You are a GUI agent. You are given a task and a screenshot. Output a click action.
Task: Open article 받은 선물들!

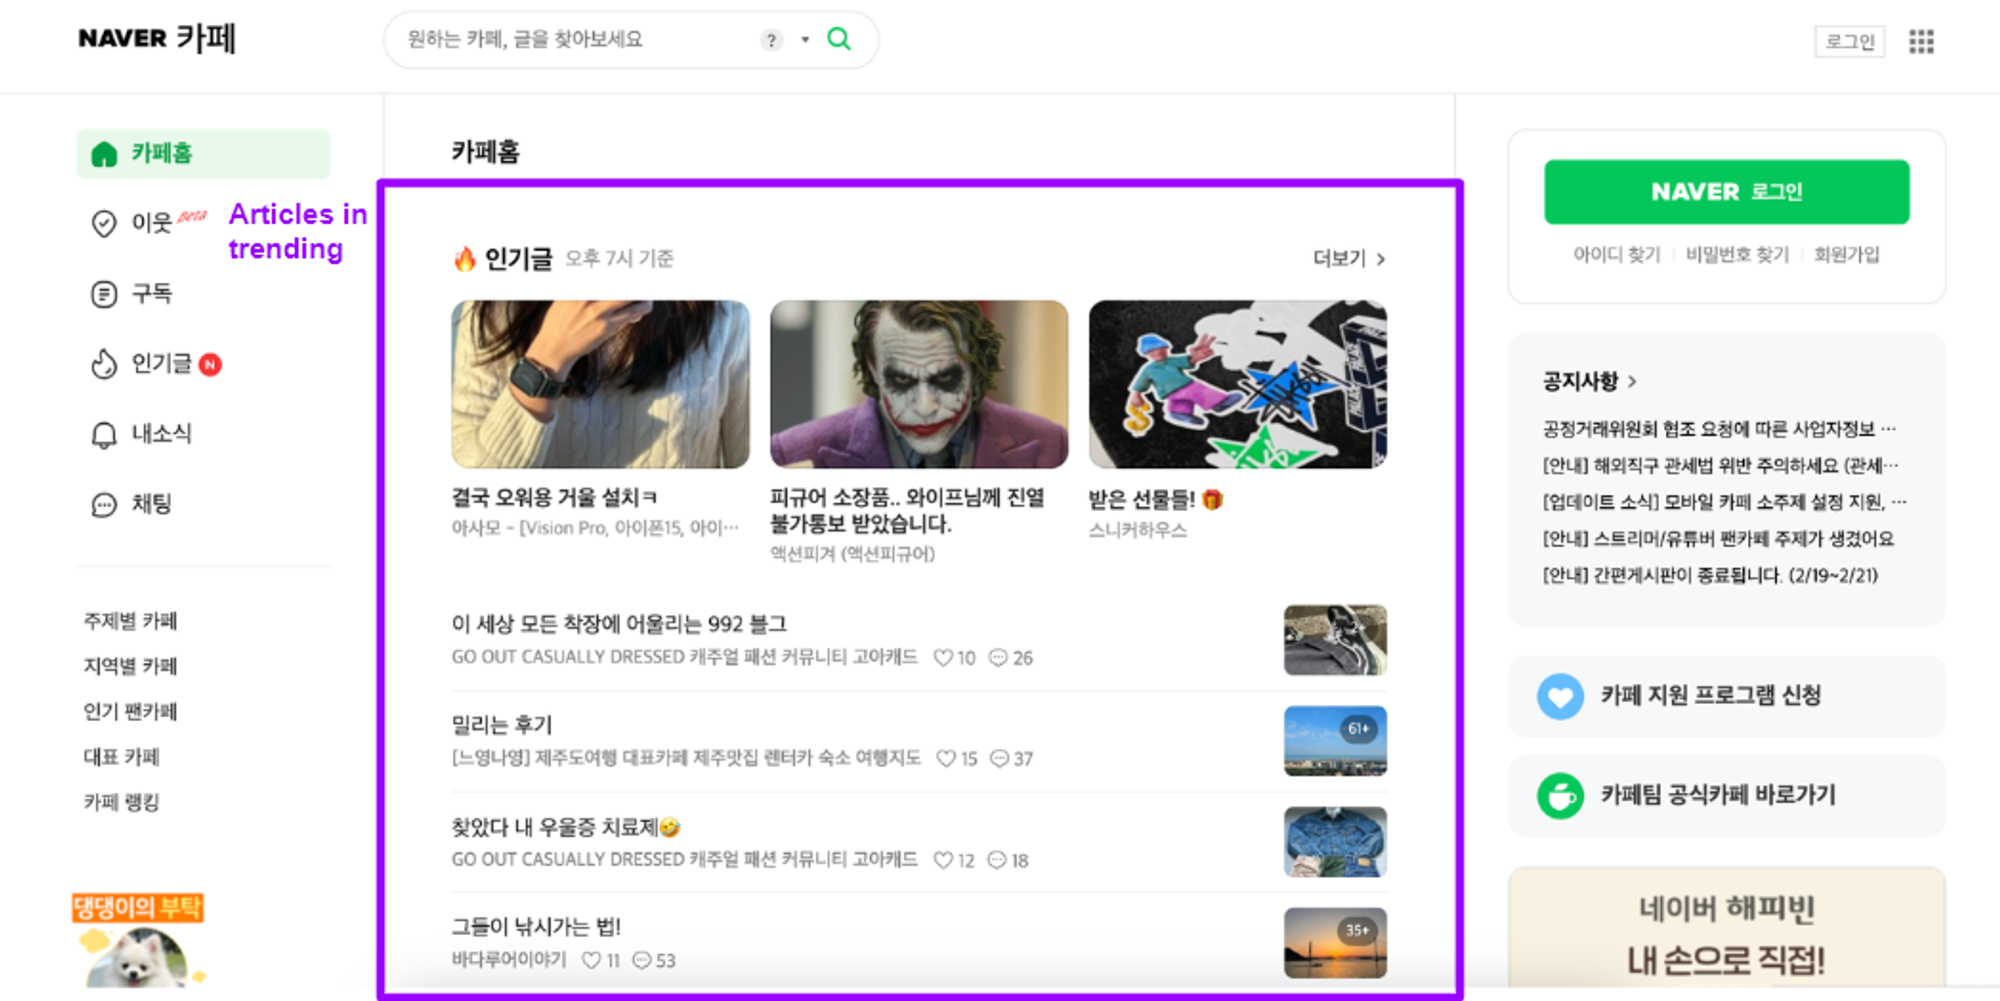click(1155, 500)
